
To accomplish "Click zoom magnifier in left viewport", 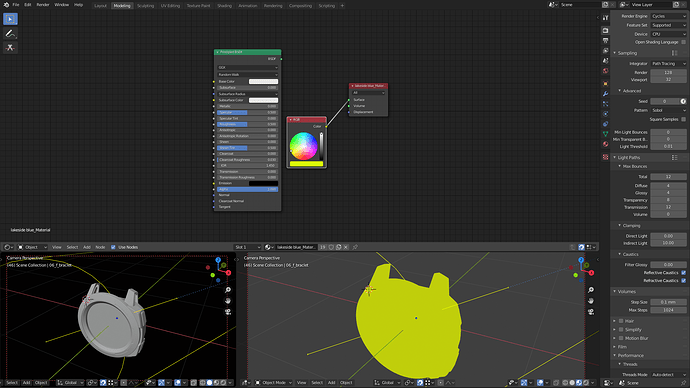I will coord(228,290).
